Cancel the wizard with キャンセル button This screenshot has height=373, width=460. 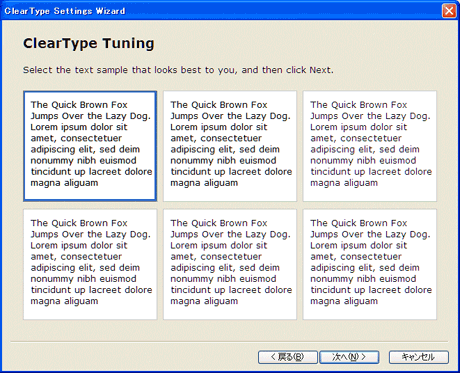[x=419, y=357]
